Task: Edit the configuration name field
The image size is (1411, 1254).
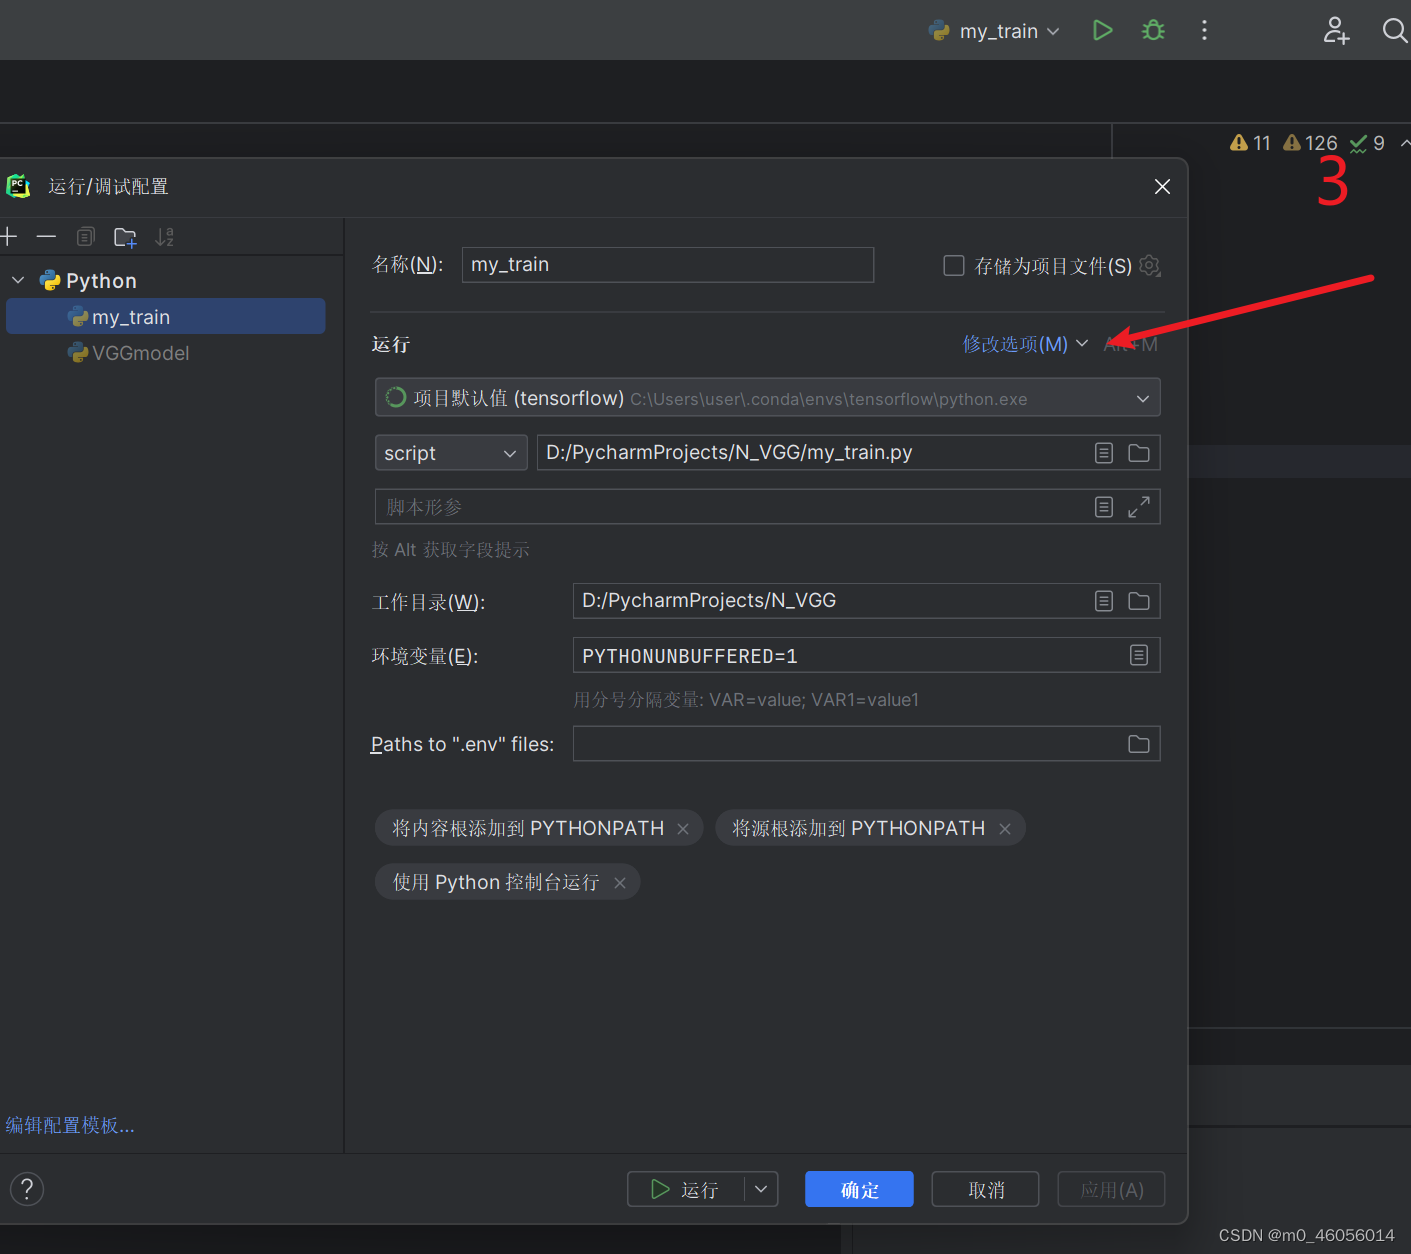Action: tap(667, 264)
